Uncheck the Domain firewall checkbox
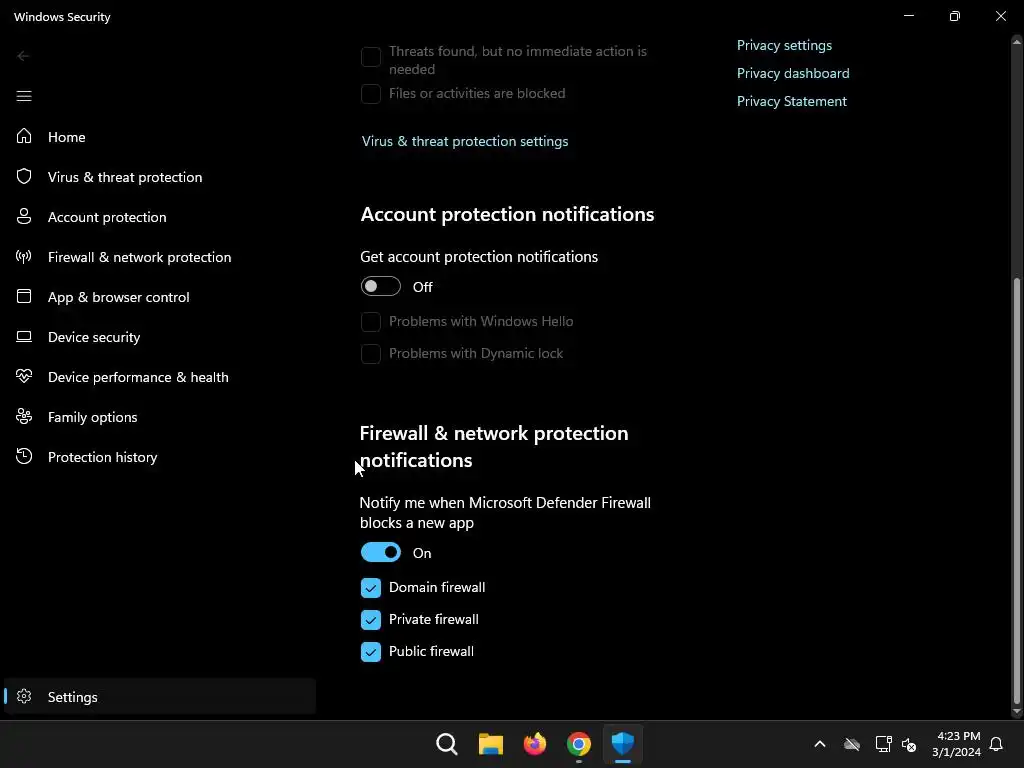This screenshot has height=768, width=1024. point(370,588)
